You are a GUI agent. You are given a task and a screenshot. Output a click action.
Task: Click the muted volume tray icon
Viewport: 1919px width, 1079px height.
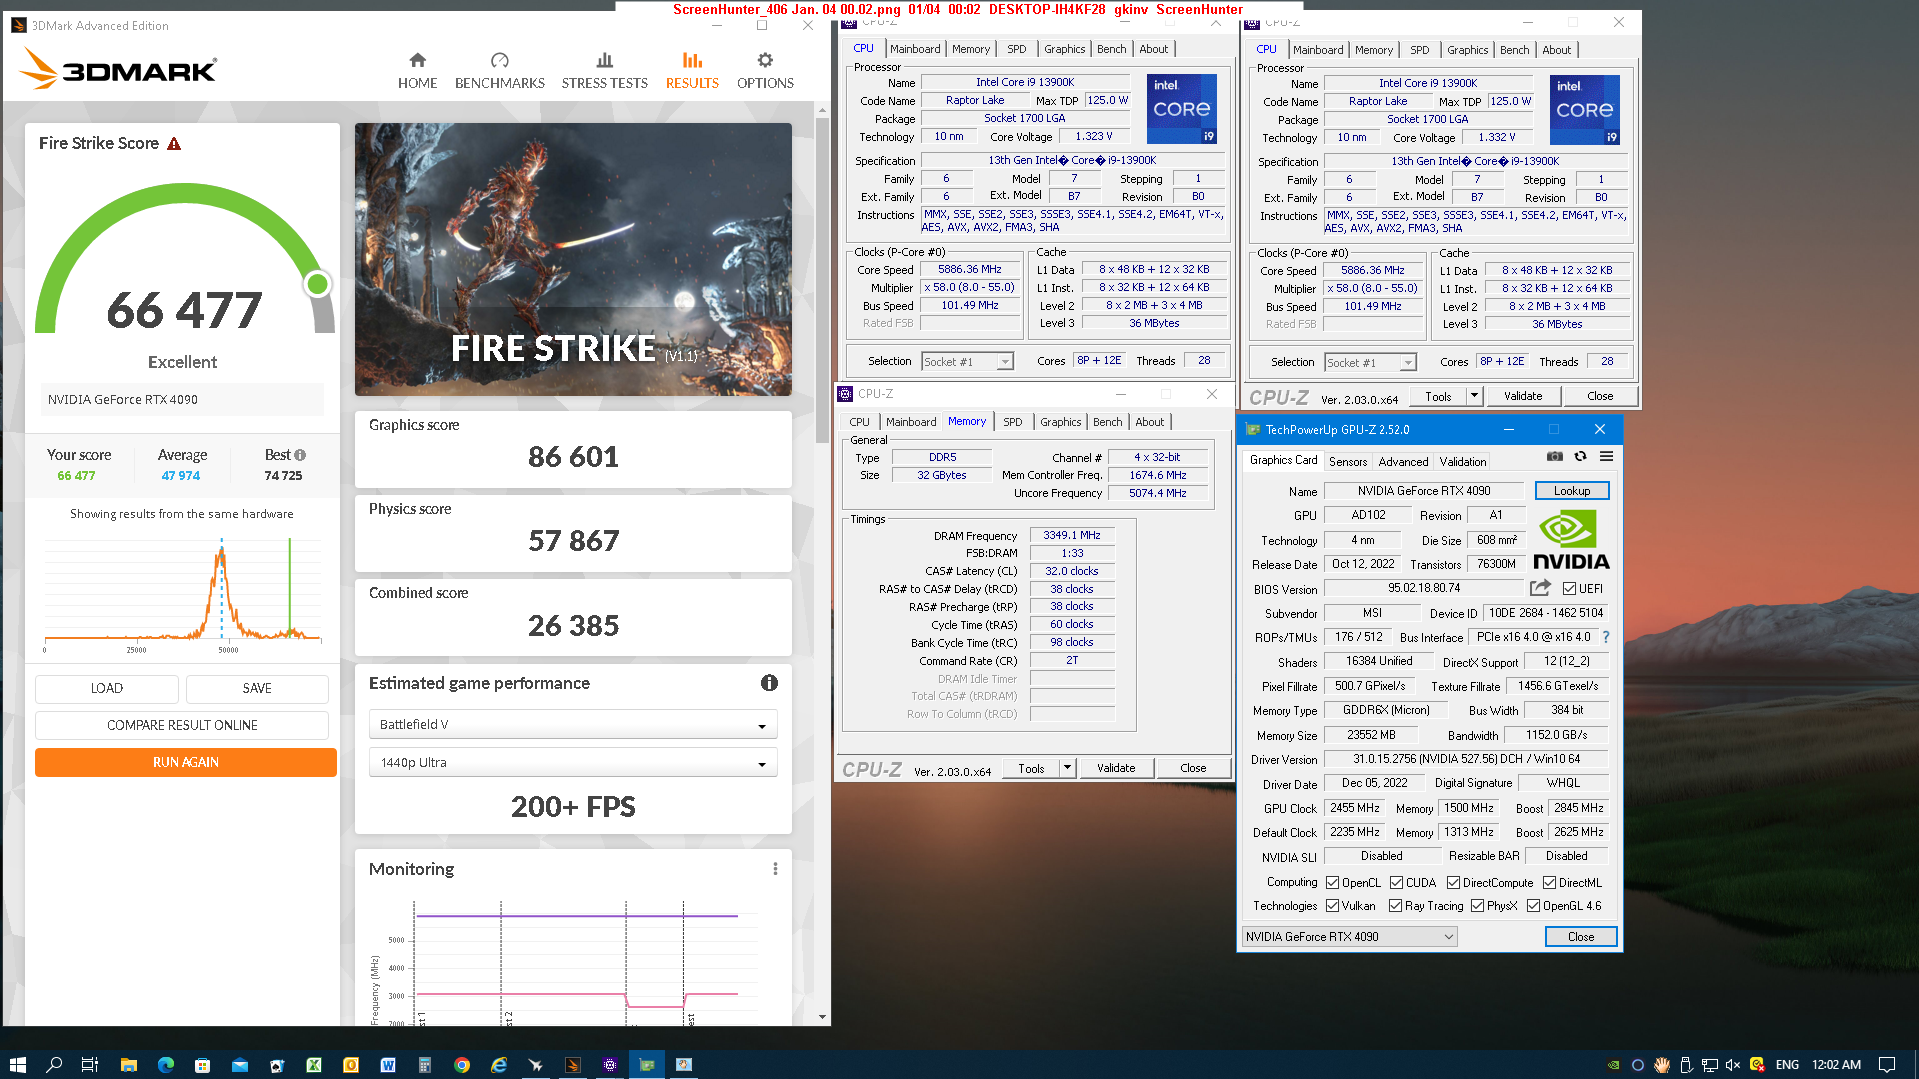tap(1733, 1065)
